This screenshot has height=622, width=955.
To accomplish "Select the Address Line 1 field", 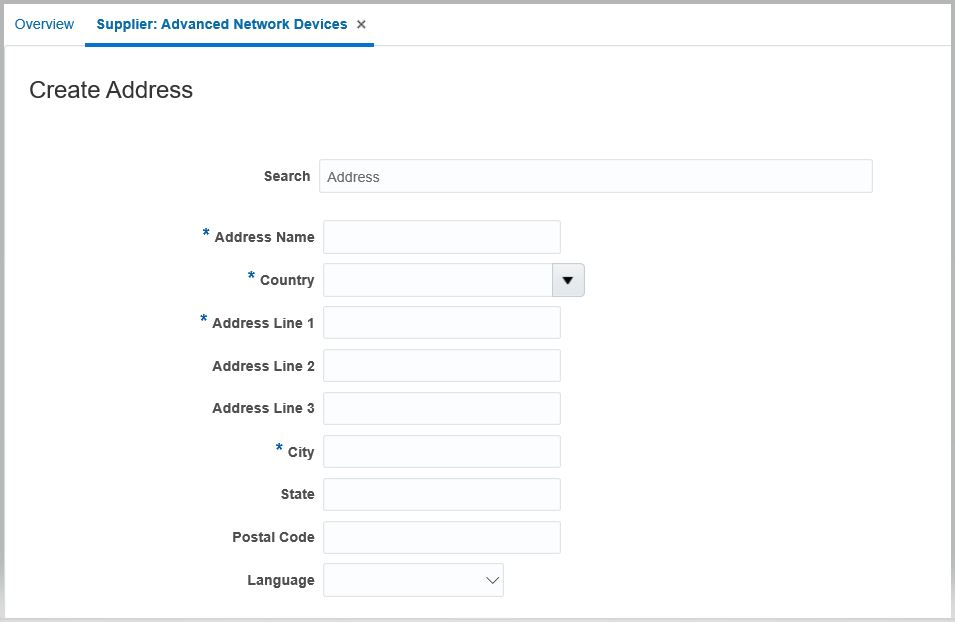I will [x=441, y=323].
